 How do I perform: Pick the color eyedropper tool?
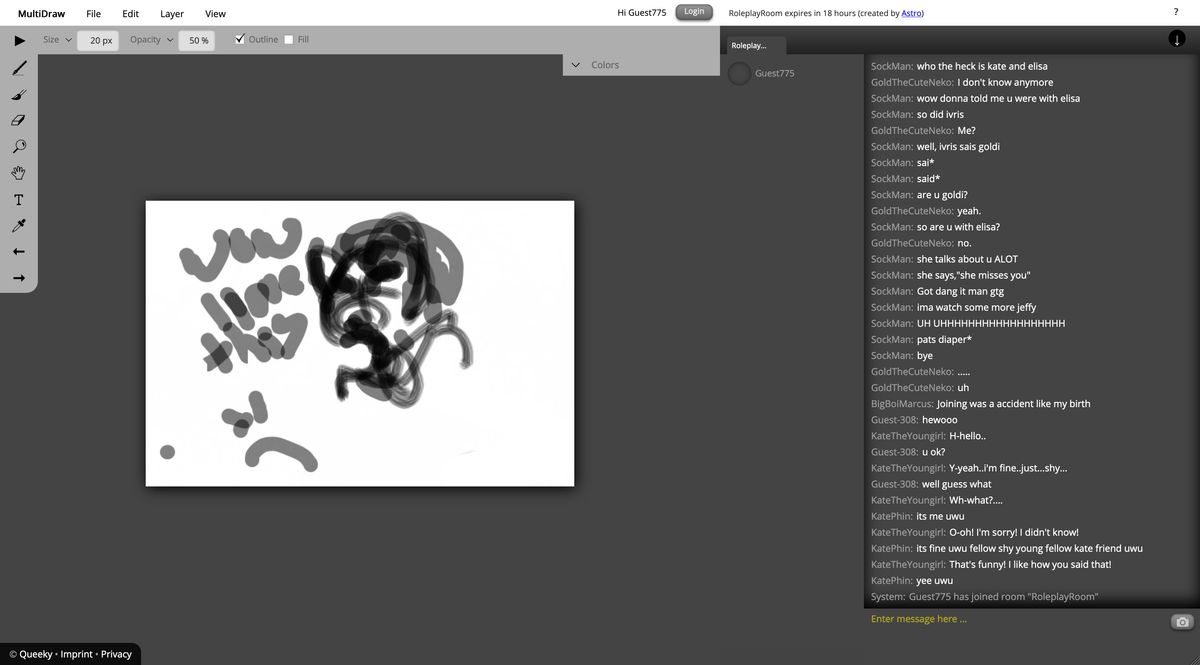[x=17, y=224]
